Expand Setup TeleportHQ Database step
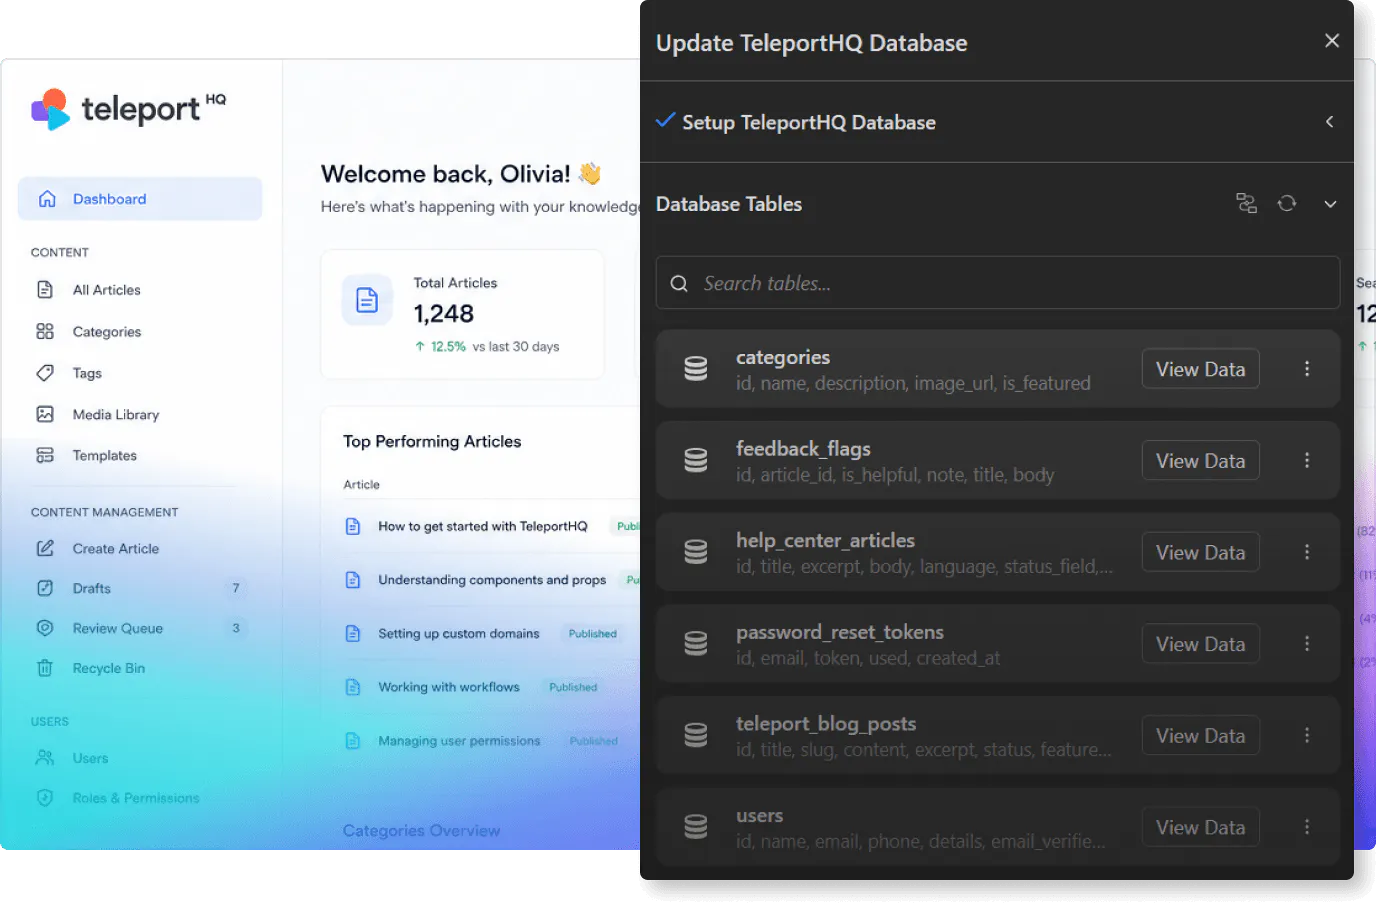Viewport: 1376px width, 908px height. point(1329,122)
